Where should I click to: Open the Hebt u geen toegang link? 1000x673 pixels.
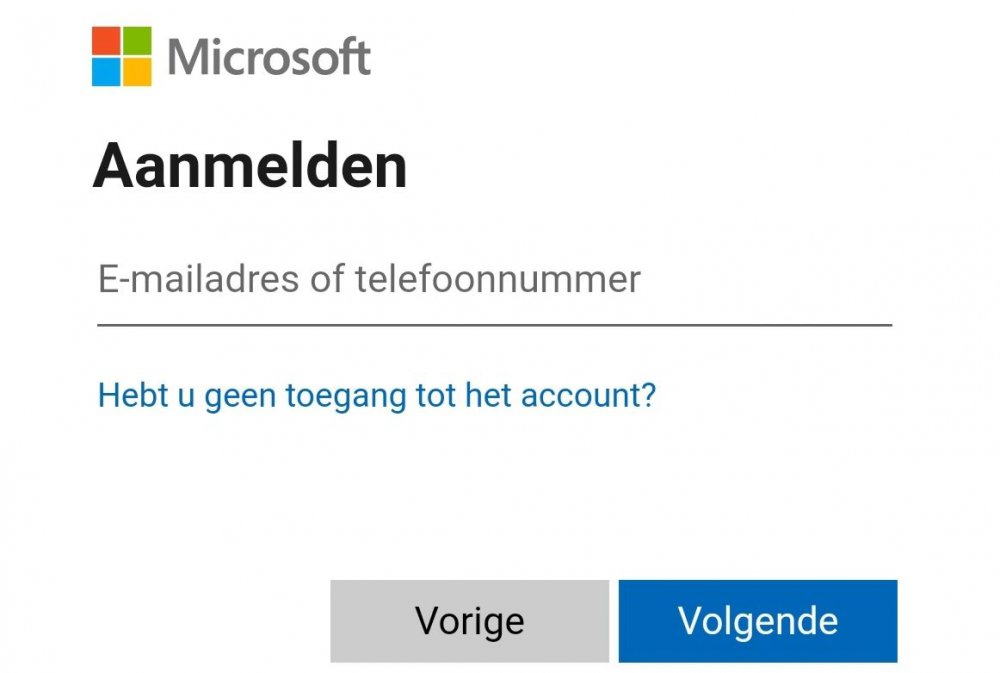click(x=377, y=396)
